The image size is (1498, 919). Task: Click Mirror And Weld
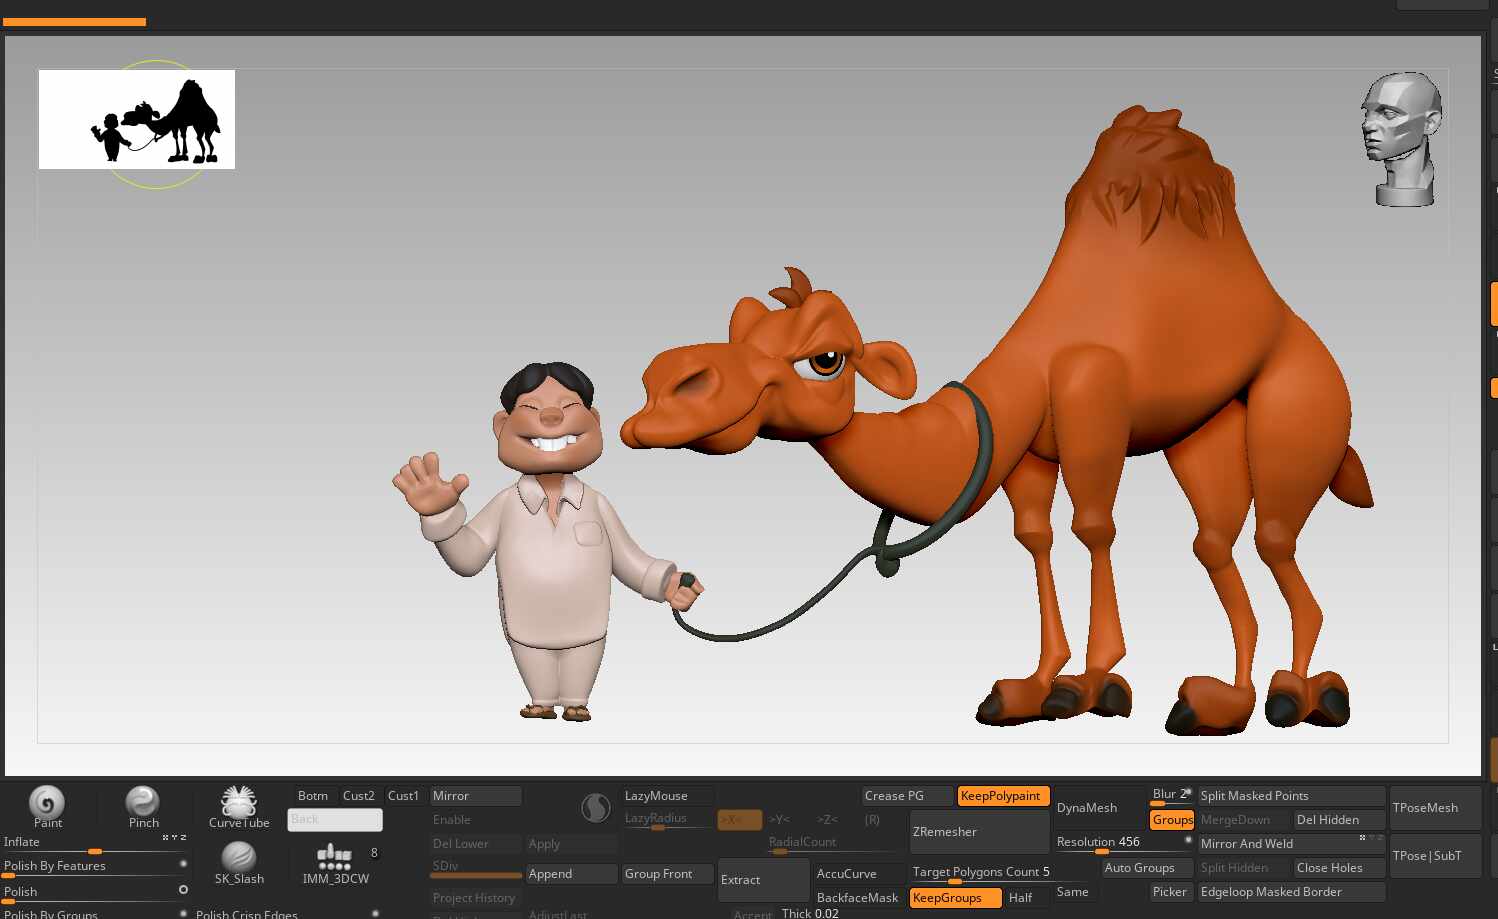coord(1291,844)
